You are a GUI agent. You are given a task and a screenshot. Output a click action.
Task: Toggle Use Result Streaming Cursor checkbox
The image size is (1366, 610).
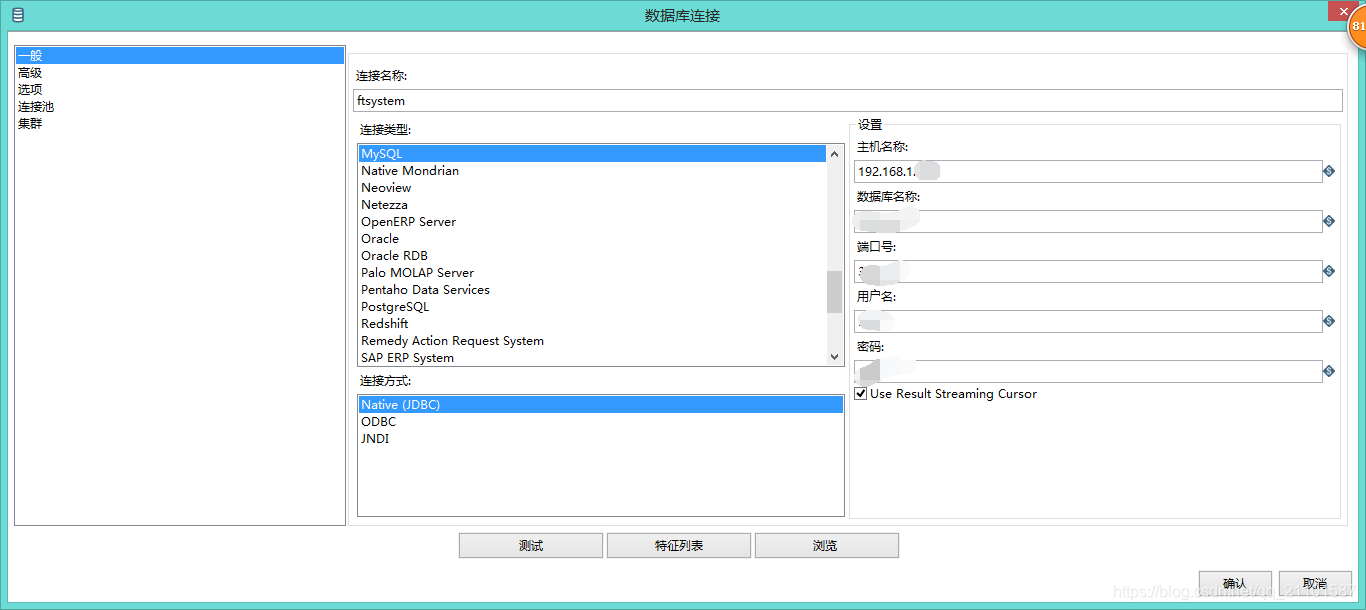coord(861,393)
